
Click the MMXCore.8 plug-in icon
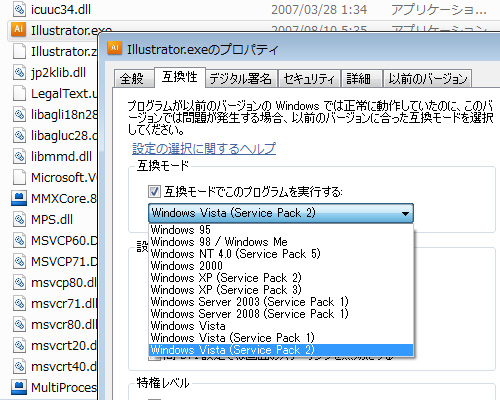point(19,198)
